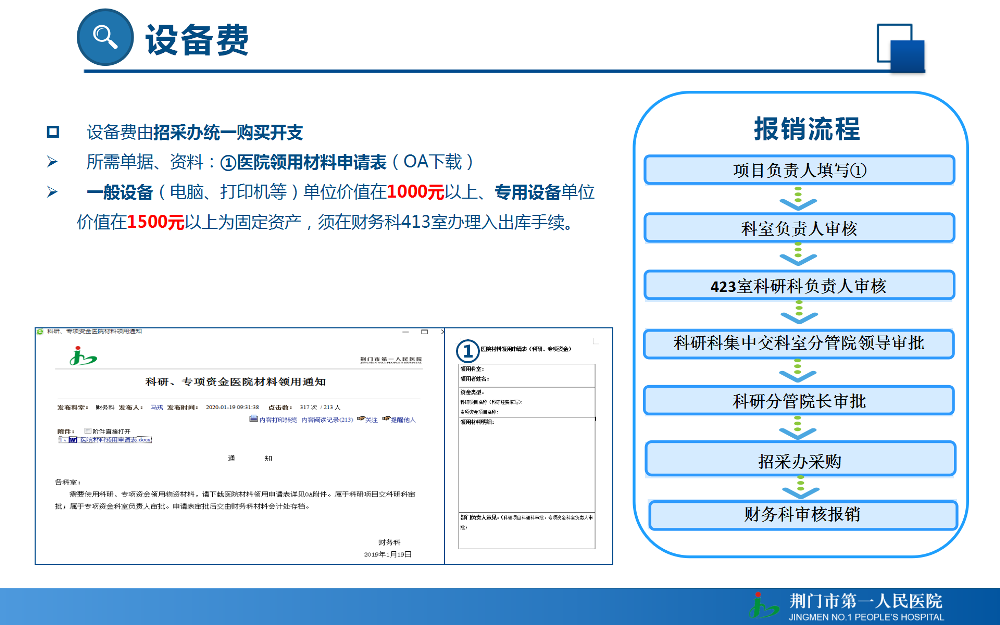Click arrow bullet before 一般设备
The width and height of the screenshot is (1000, 625).
point(53,191)
